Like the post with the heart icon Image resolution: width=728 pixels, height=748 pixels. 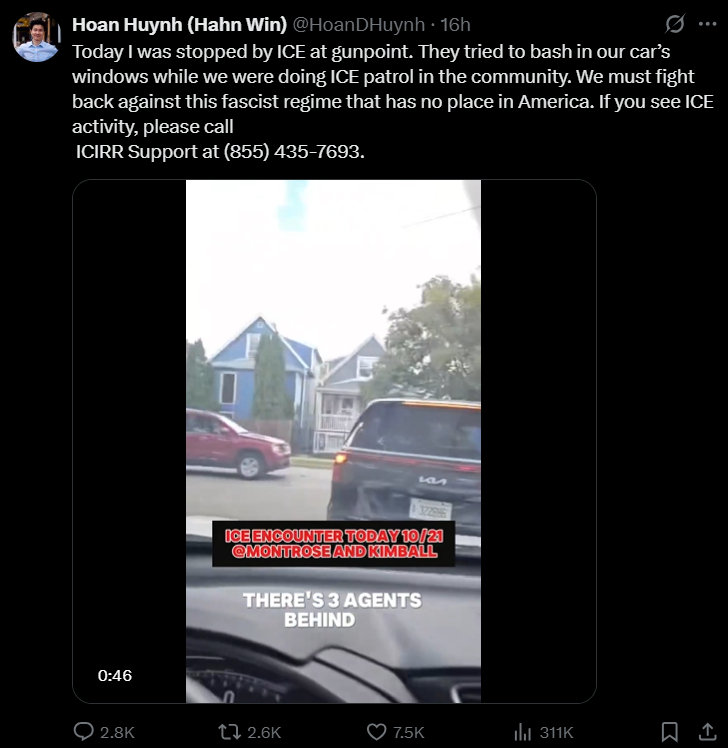376,731
